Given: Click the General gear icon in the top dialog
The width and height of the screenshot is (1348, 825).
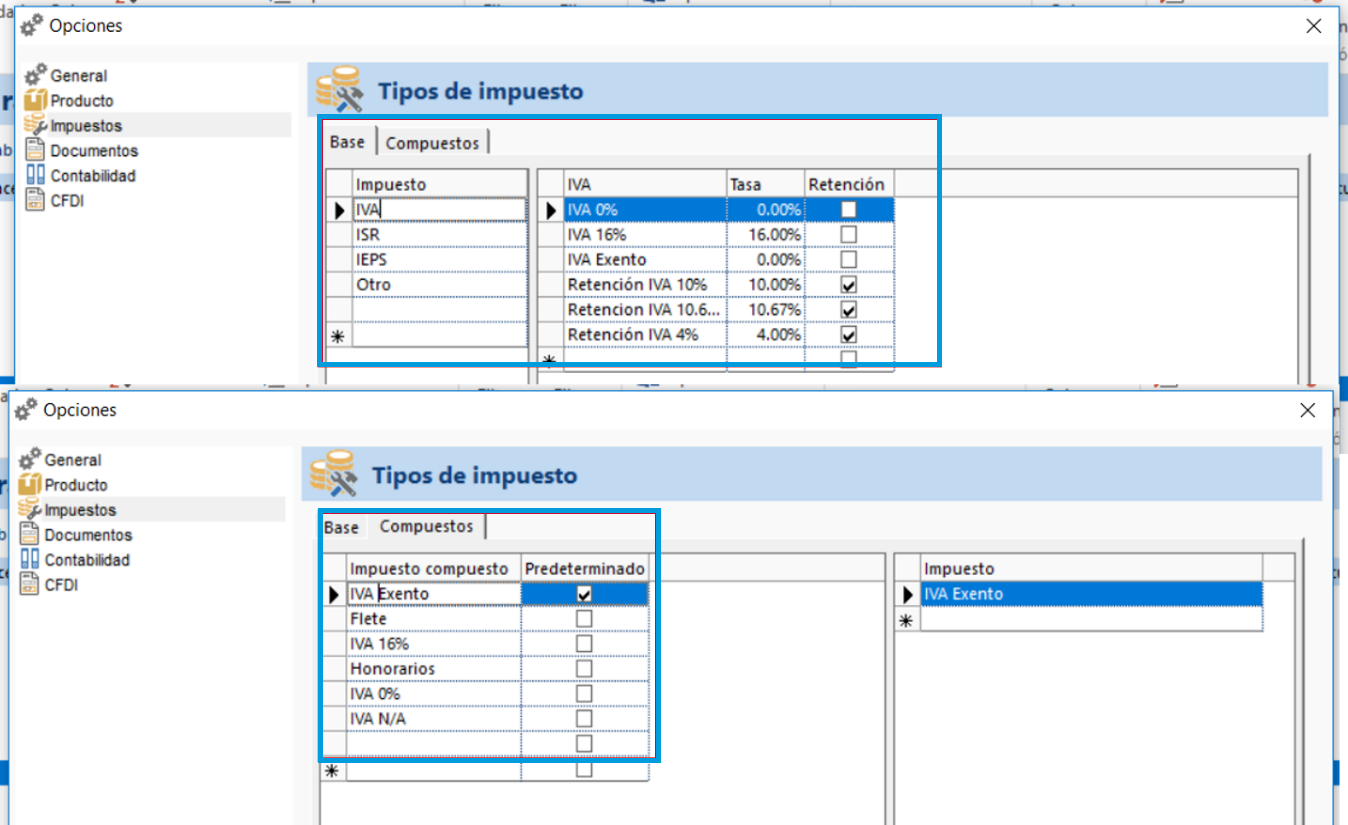Looking at the screenshot, I should coord(36,75).
